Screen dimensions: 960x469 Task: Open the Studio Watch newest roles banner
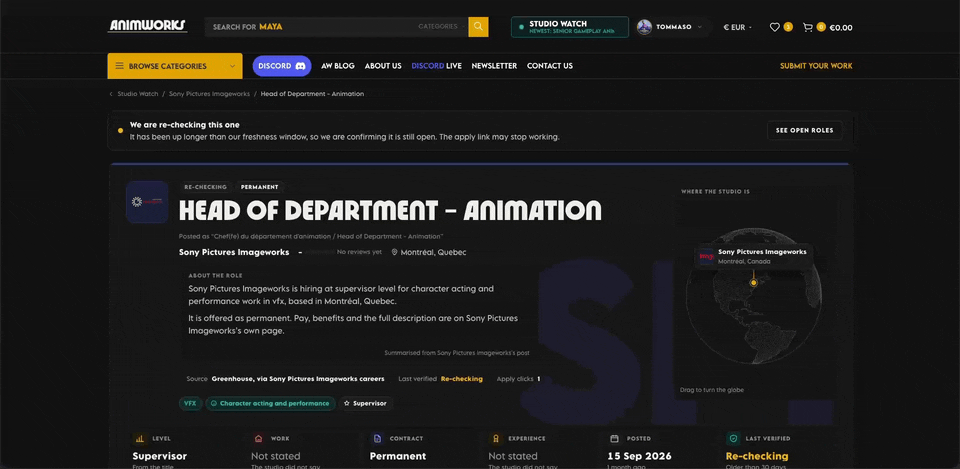(x=570, y=27)
